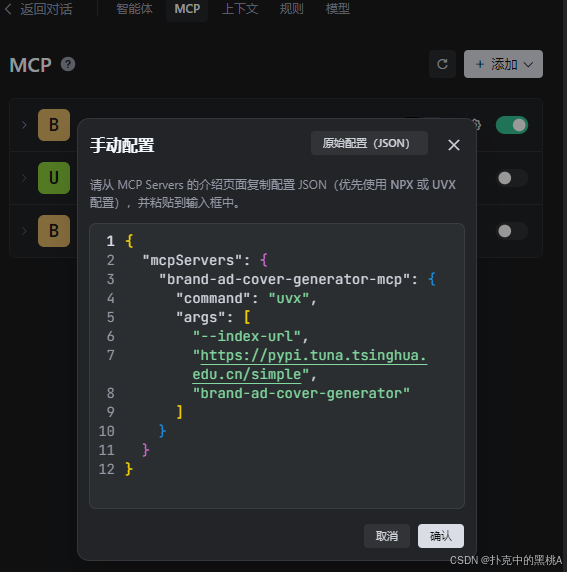Expand the first B server row
The width and height of the screenshot is (567, 572).
pos(24,125)
